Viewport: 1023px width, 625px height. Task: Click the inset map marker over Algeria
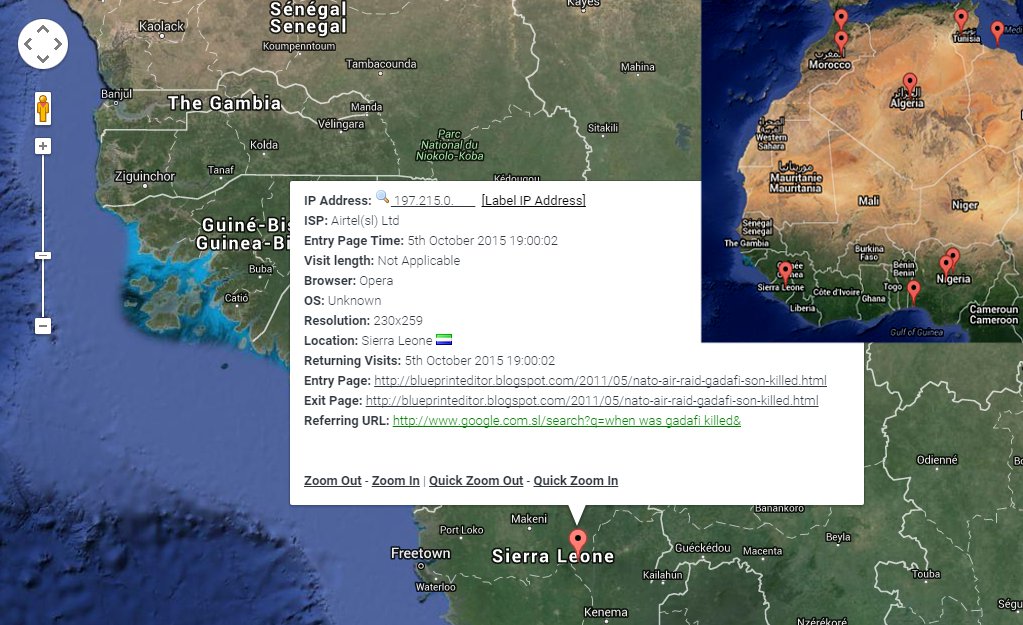[910, 85]
